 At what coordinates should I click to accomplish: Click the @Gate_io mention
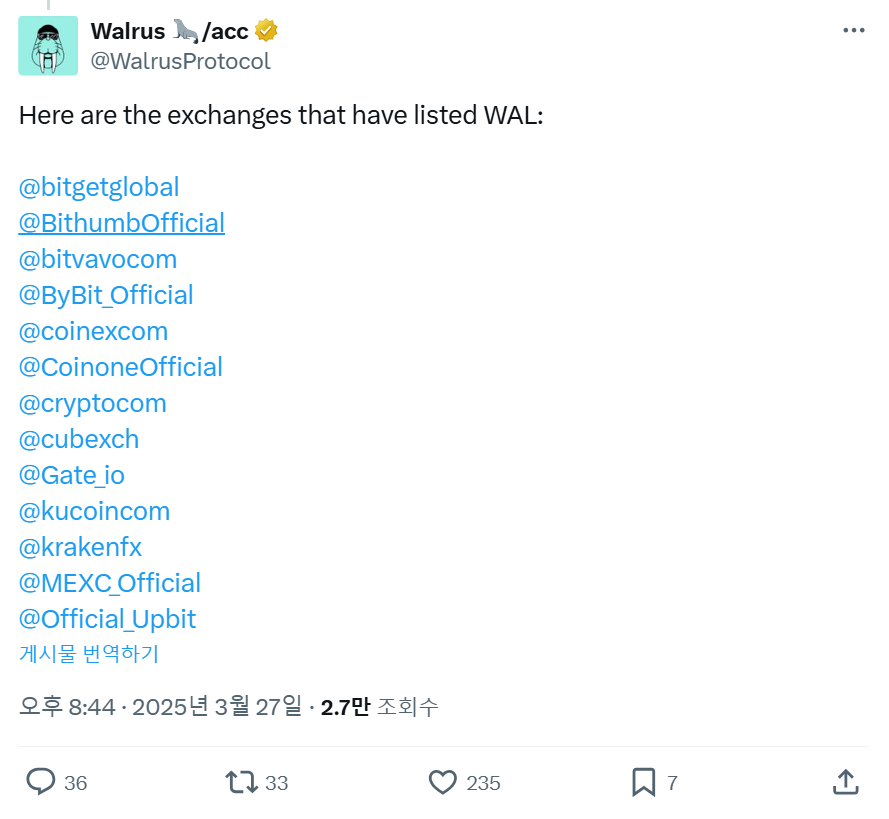point(72,475)
